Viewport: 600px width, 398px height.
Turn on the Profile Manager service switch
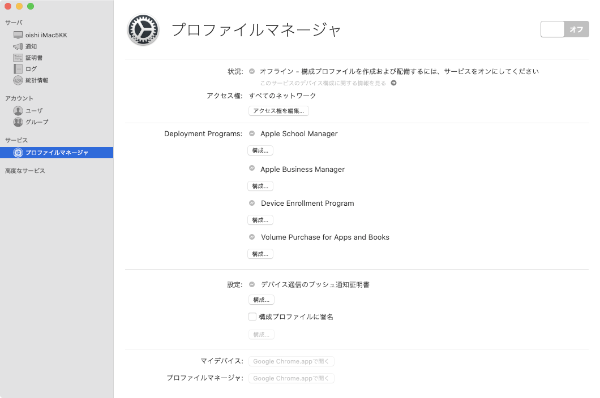pyautogui.click(x=564, y=29)
